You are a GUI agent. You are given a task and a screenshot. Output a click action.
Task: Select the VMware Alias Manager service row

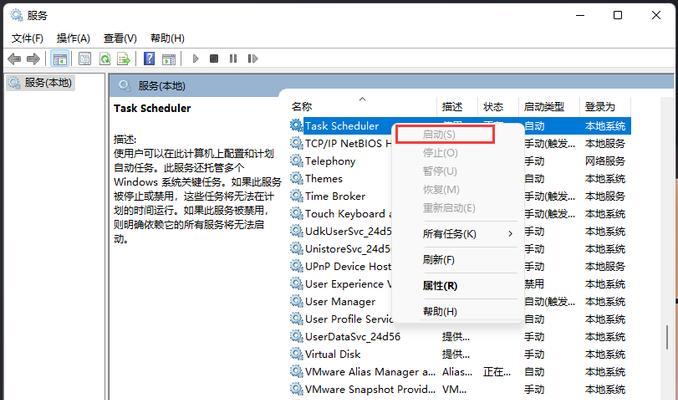[x=460, y=372]
